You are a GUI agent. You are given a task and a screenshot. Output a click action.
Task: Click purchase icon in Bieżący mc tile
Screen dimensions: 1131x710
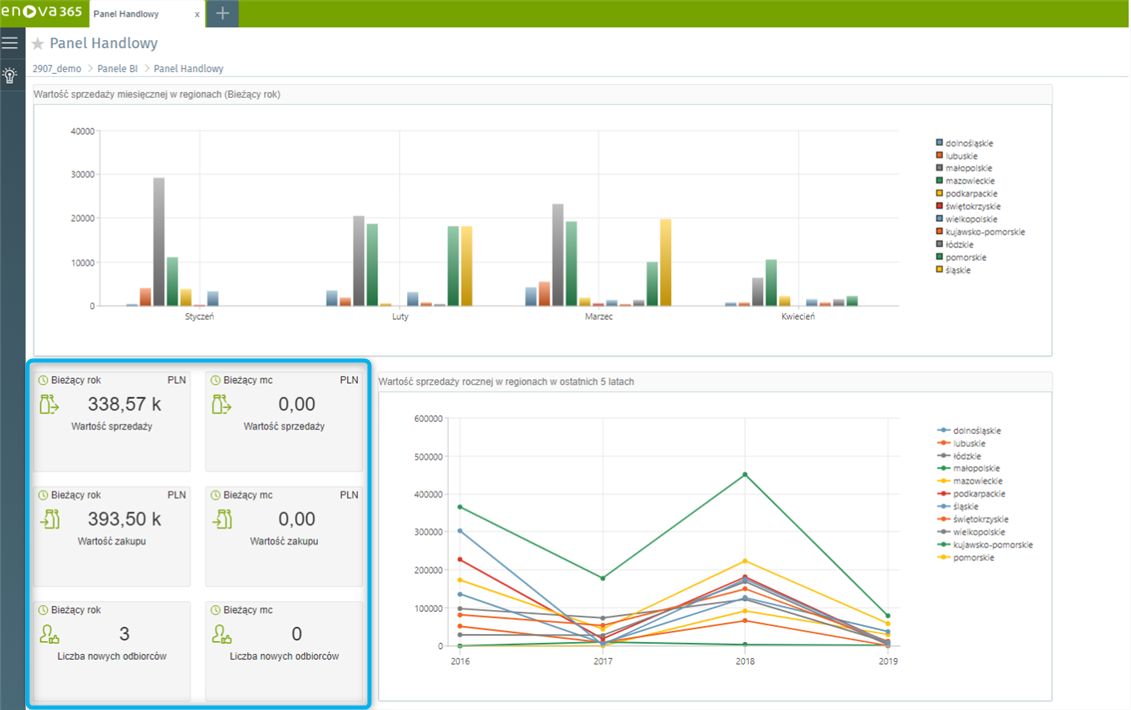[x=222, y=519]
